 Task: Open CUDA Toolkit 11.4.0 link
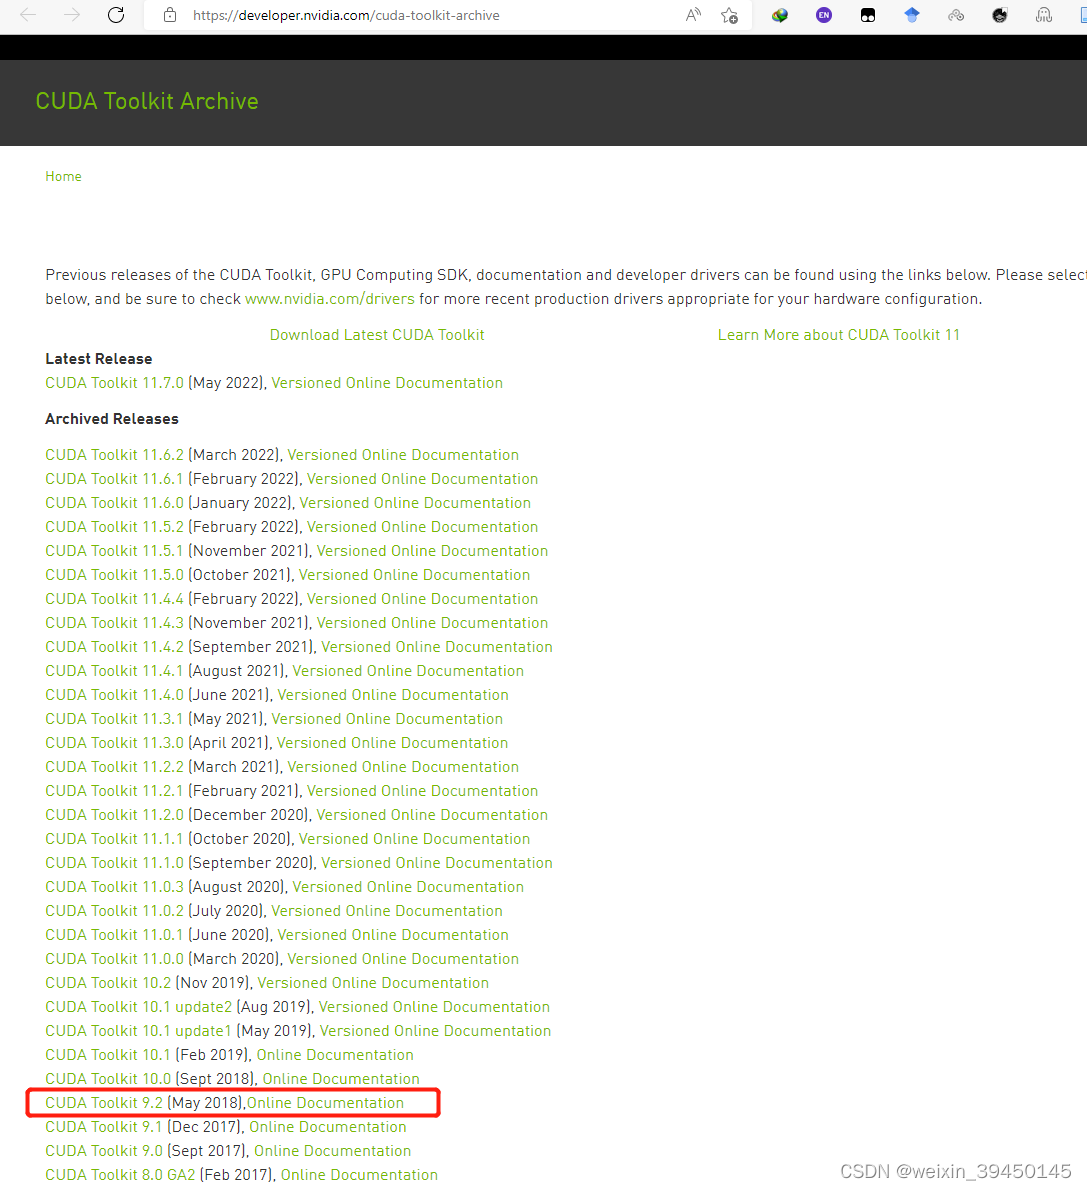[x=115, y=694]
